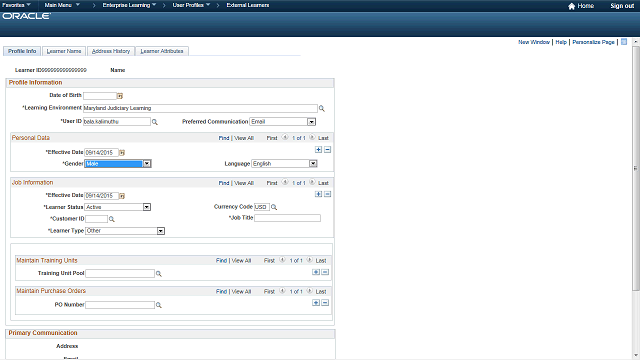Delete row in Maintain Training Units
Image resolution: width=640 pixels, height=360 pixels.
click(325, 272)
